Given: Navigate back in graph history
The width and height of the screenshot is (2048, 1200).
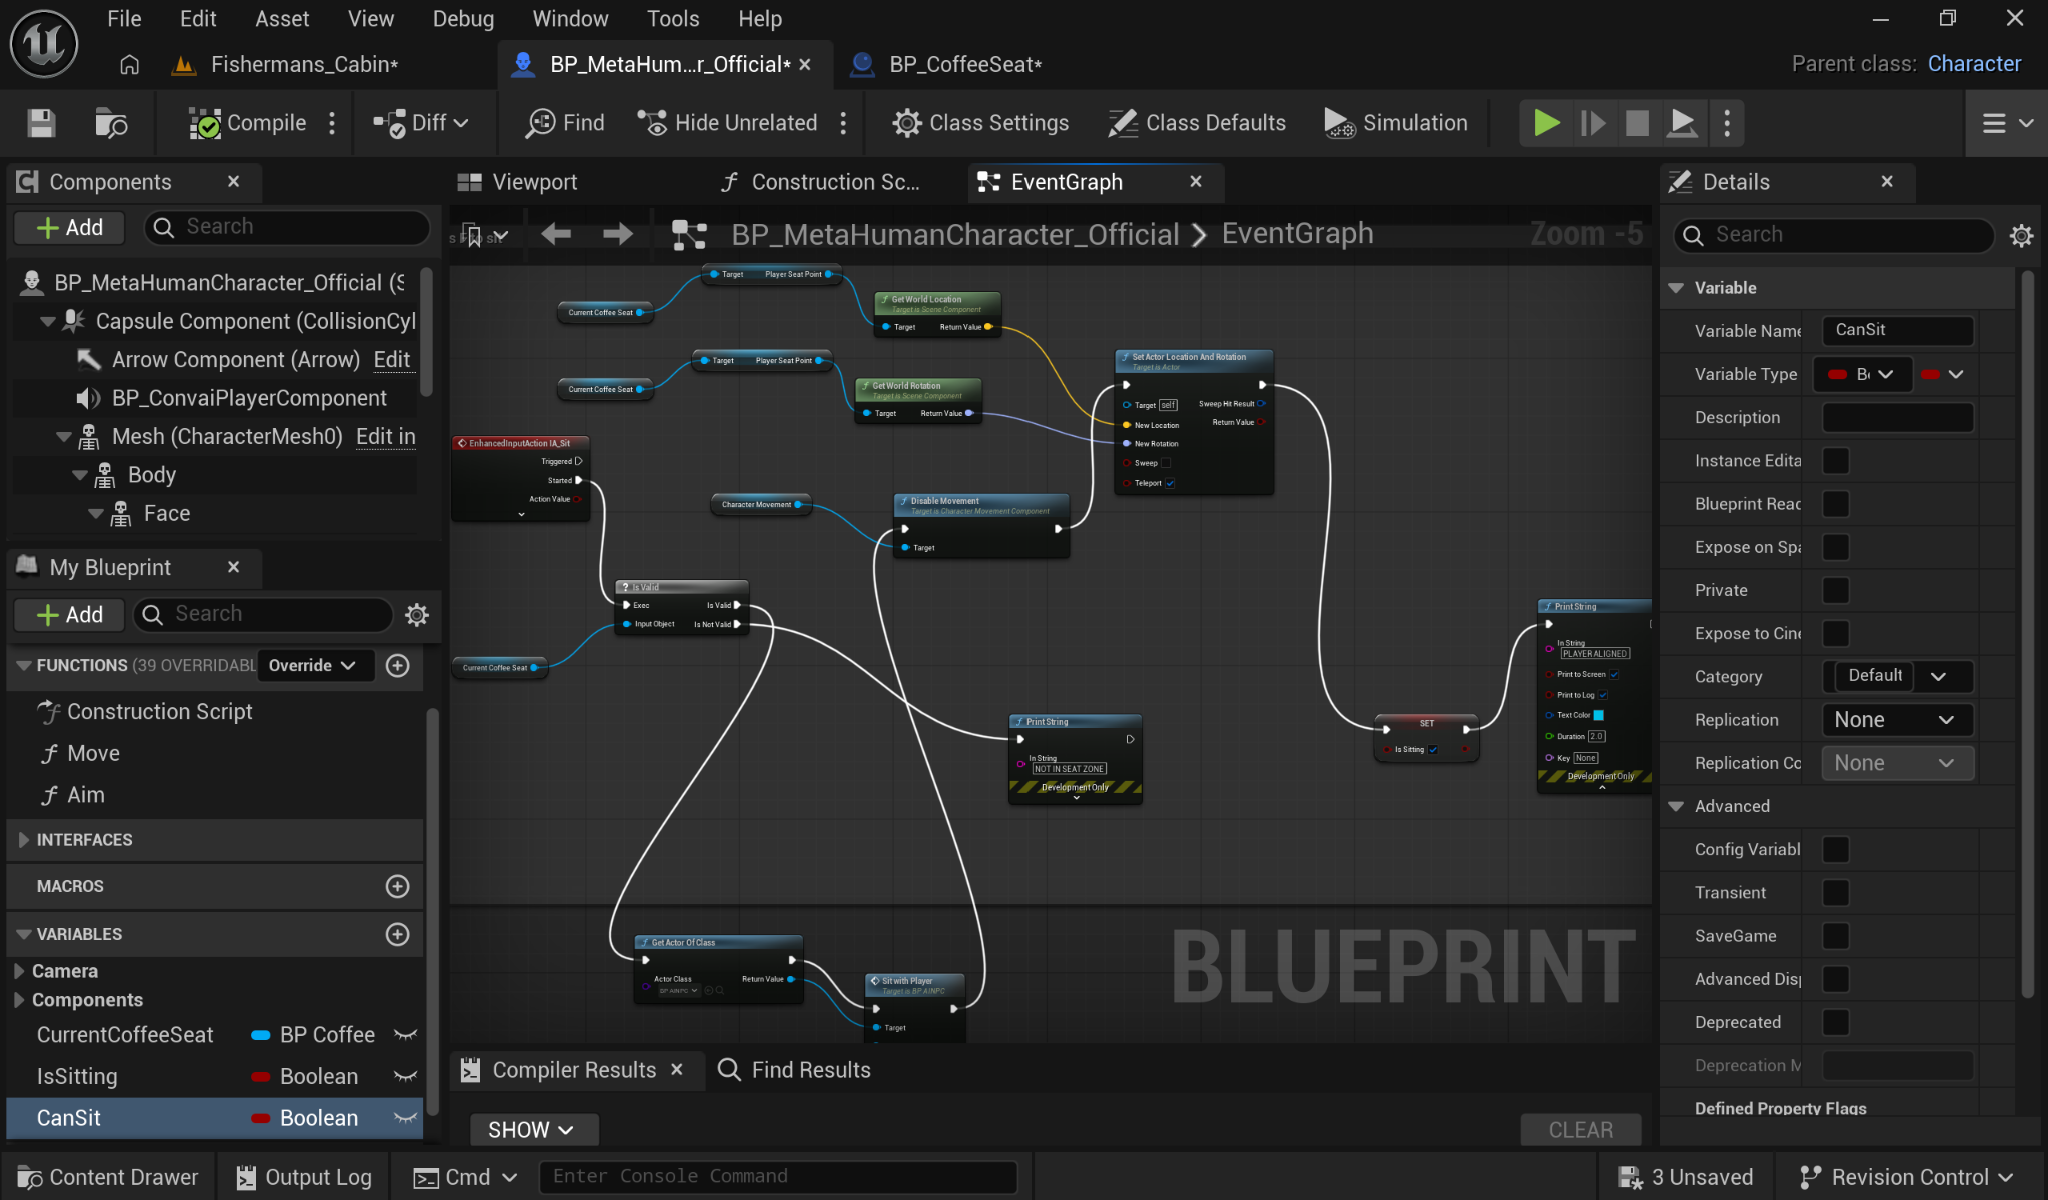Looking at the screenshot, I should (556, 234).
